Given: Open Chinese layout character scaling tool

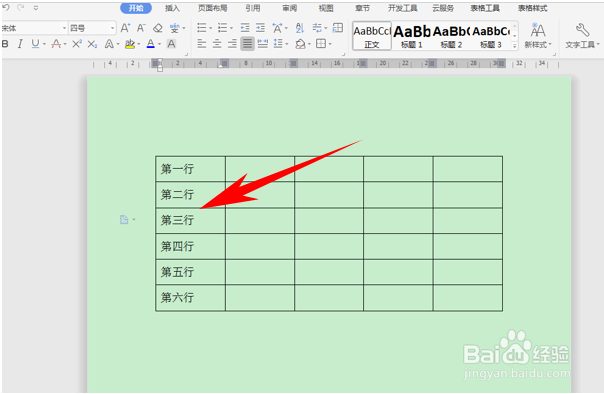Looking at the screenshot, I should point(277,28).
